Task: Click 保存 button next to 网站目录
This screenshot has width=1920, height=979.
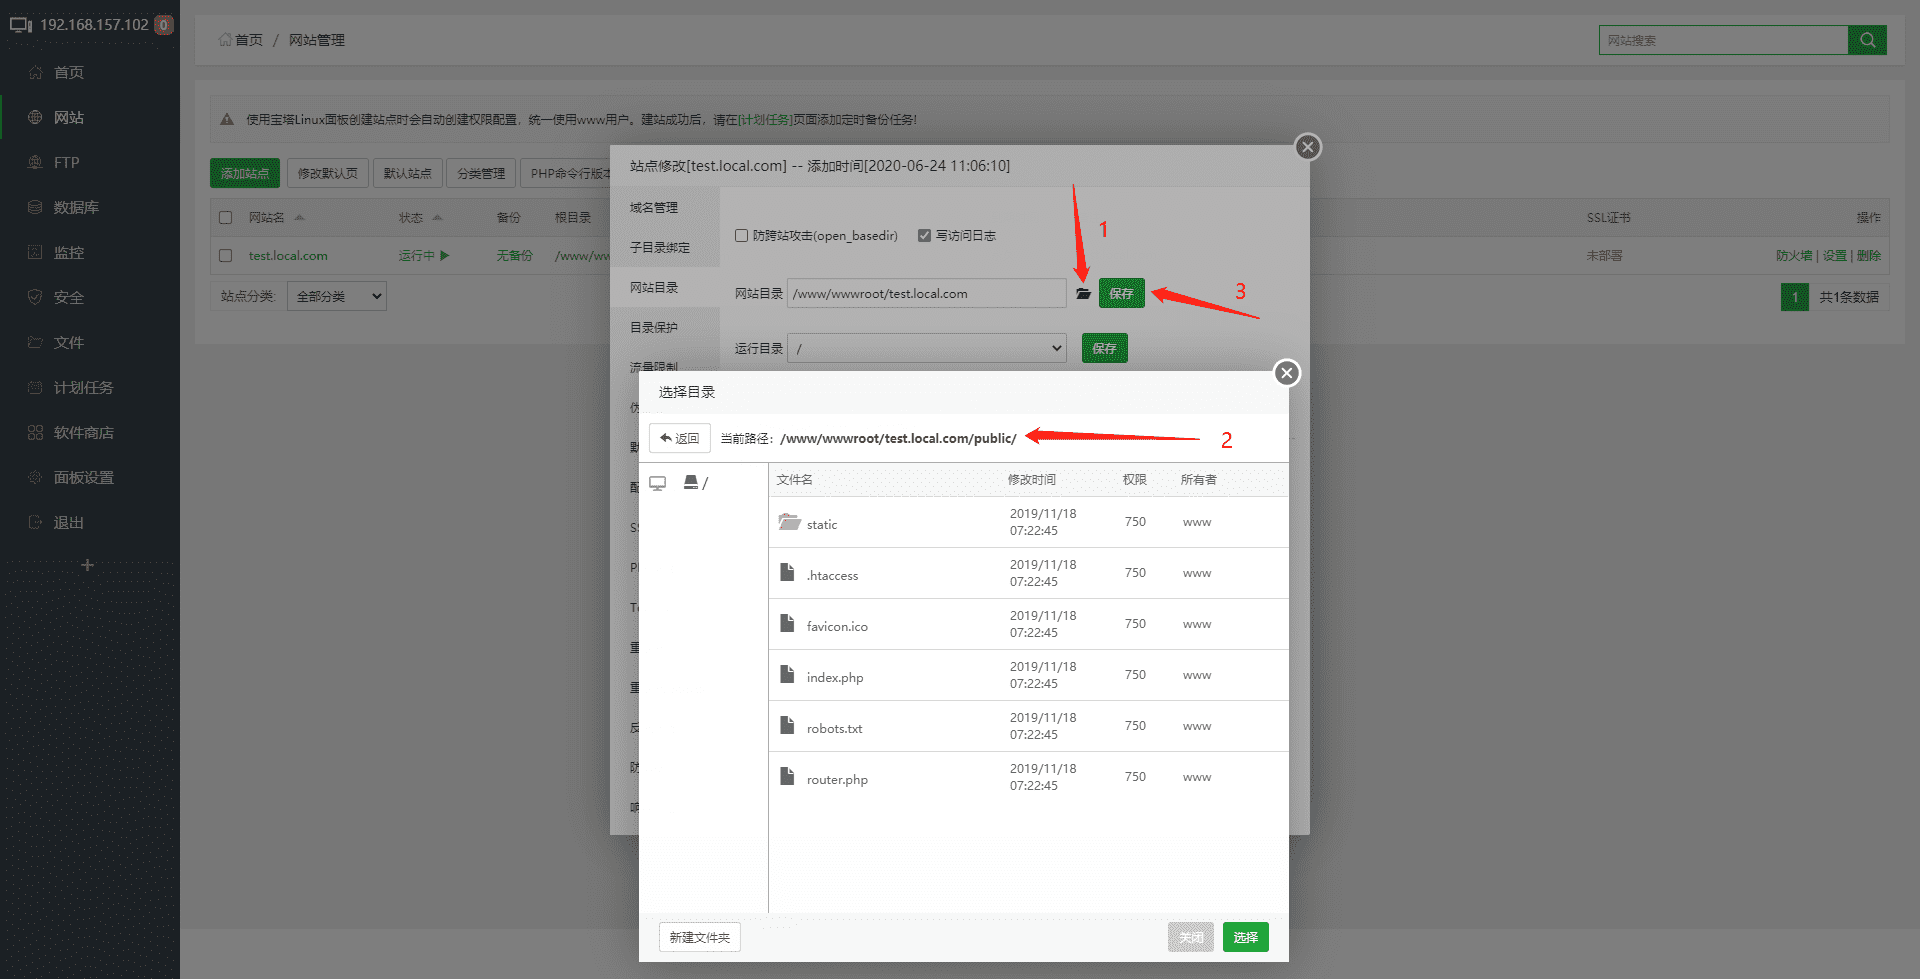Action: pyautogui.click(x=1121, y=293)
